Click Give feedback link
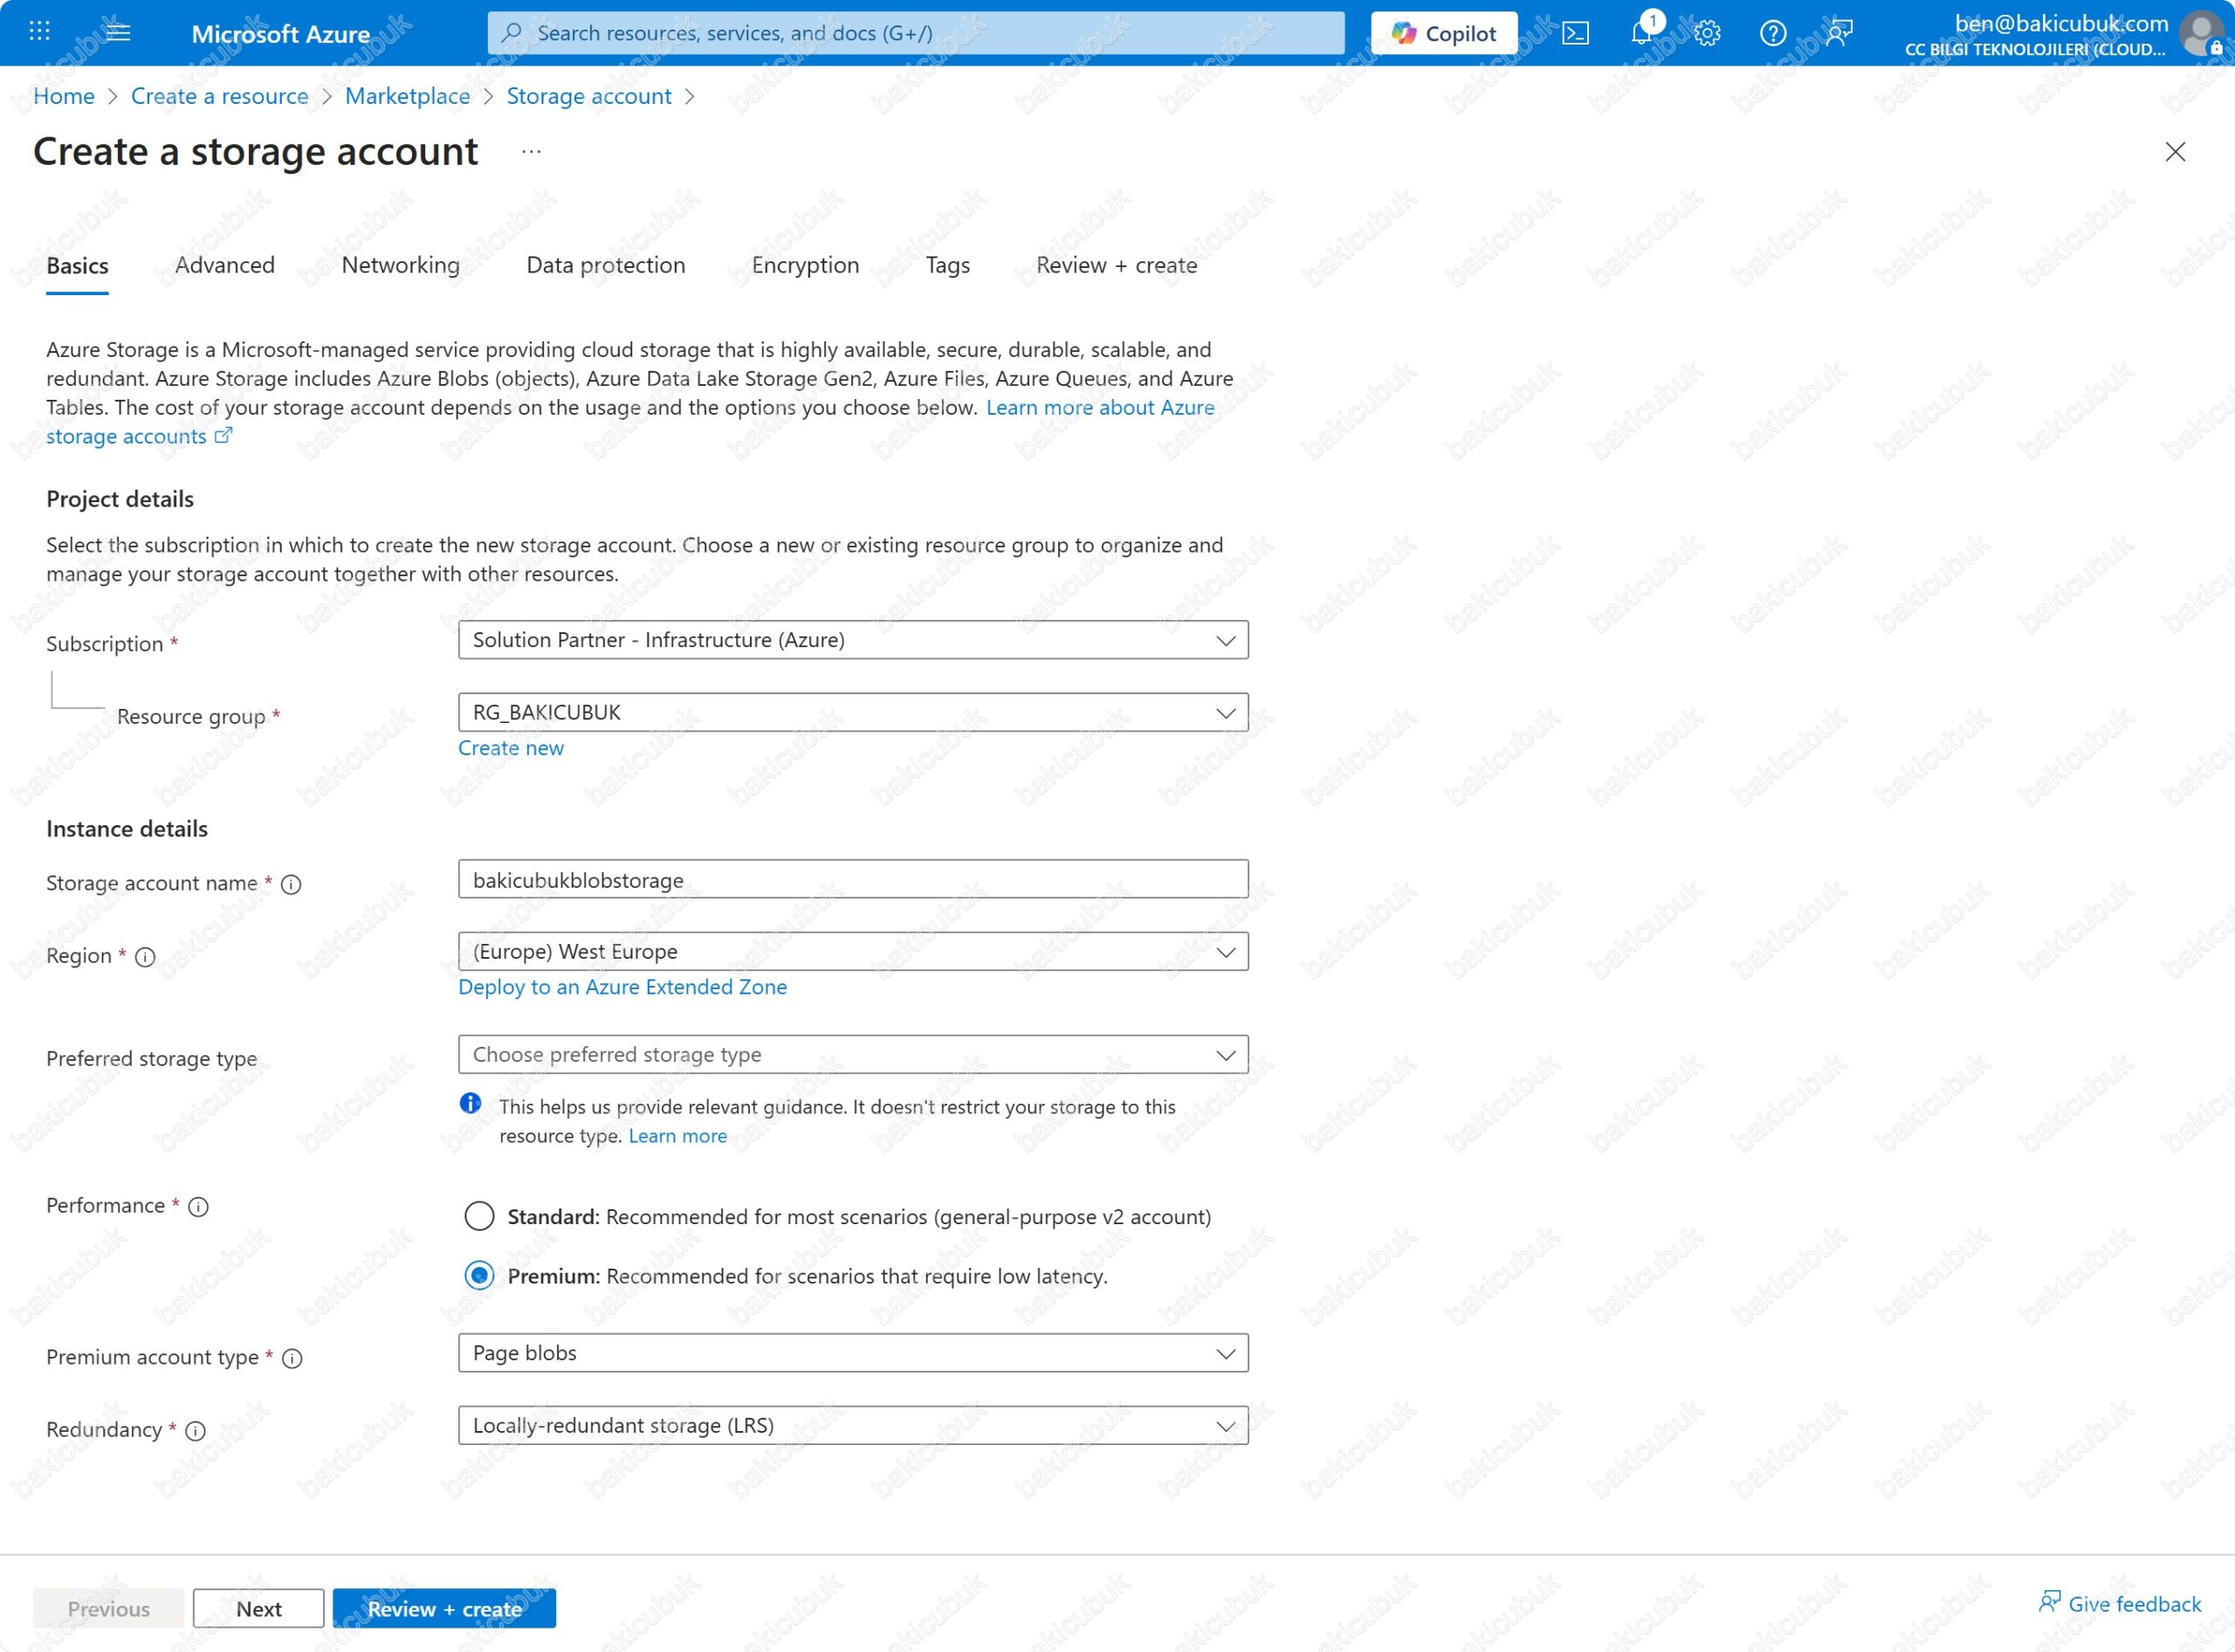2235x1652 pixels. [x=2134, y=1604]
